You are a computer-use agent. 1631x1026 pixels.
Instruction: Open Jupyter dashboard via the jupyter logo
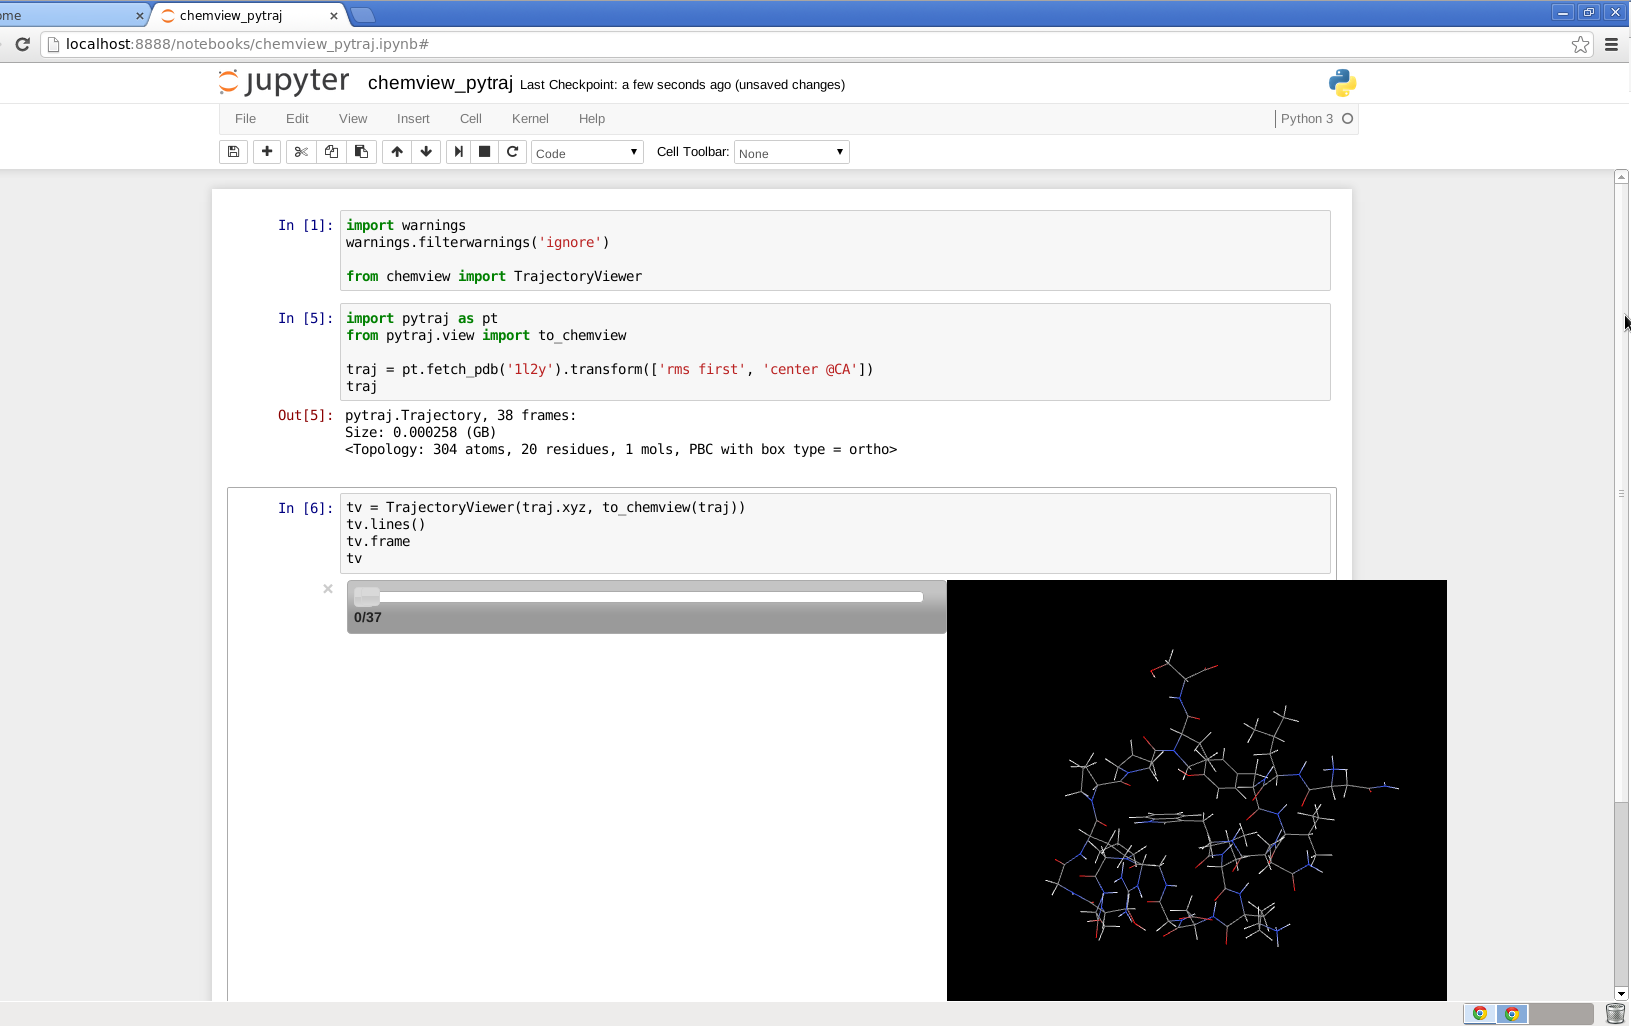tap(283, 81)
